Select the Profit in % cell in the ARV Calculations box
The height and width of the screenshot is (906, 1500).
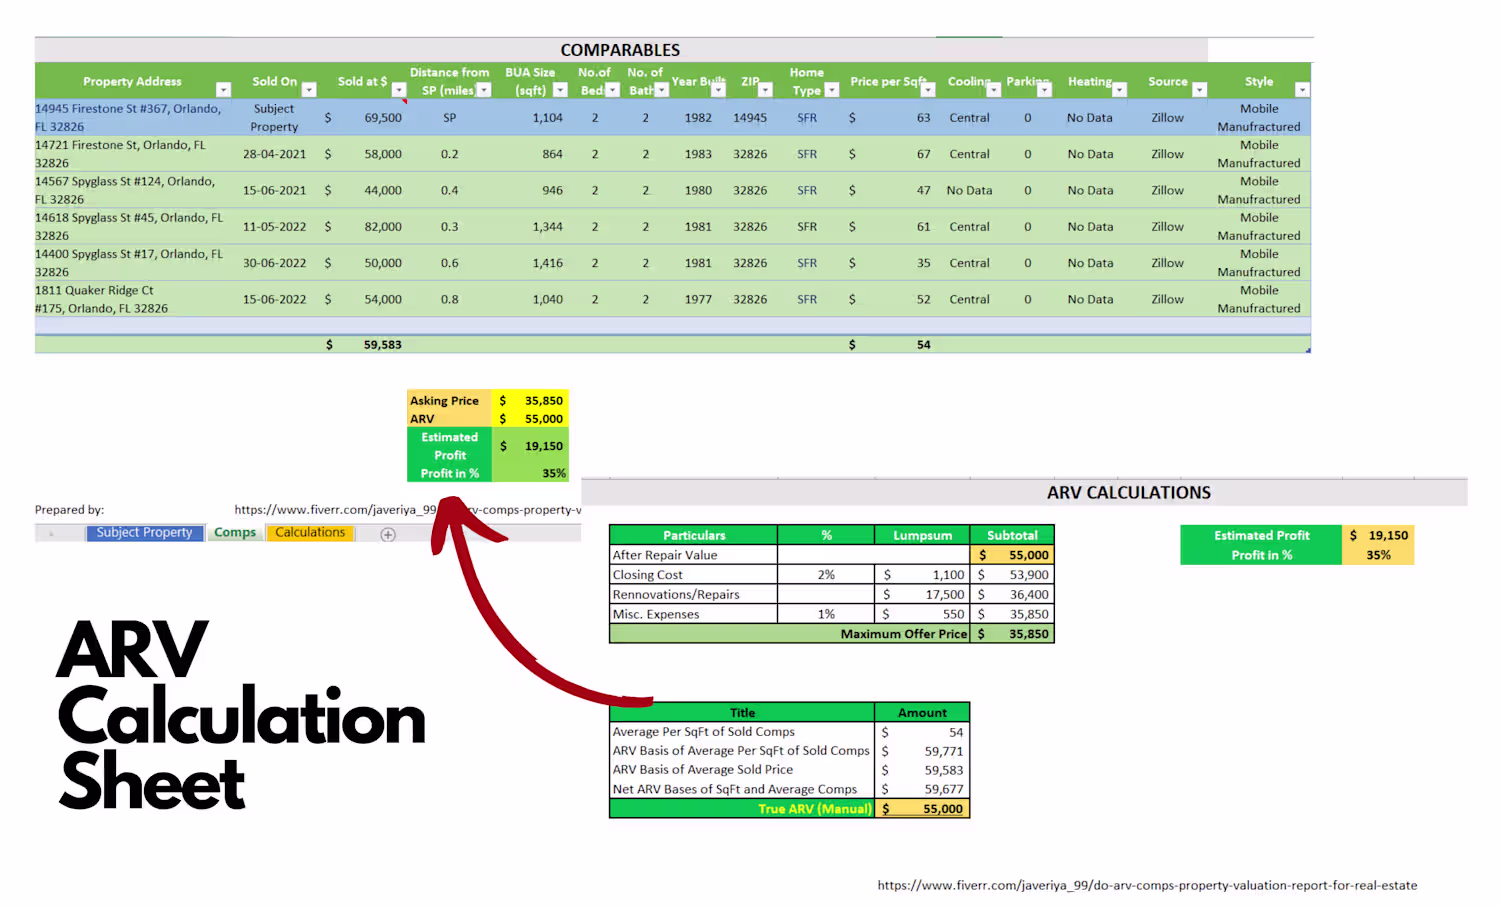1261,555
